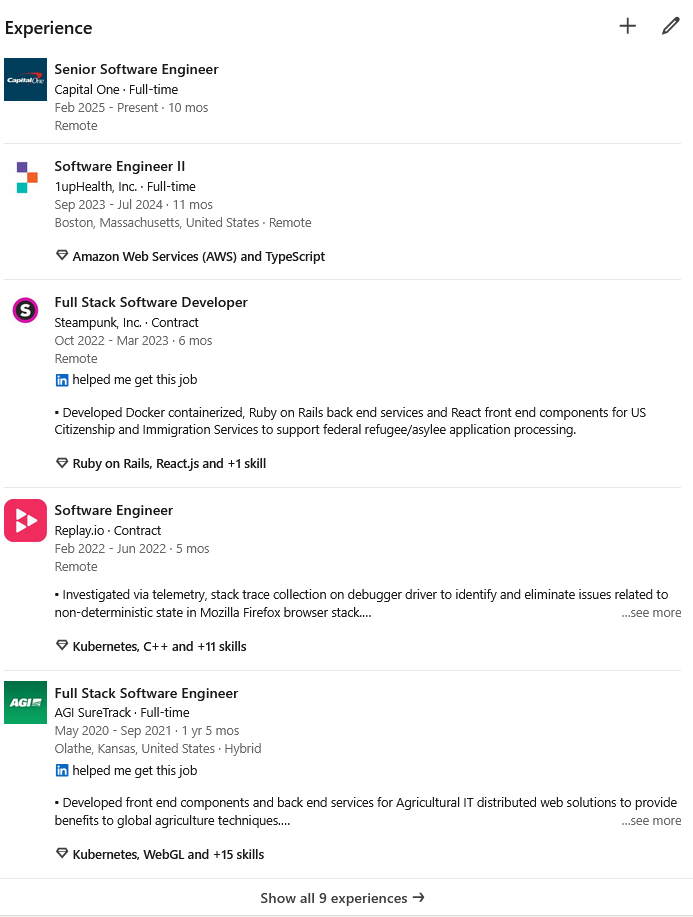The image size is (693, 917).
Task: Open Amazon Web Services and TypeScript skills
Action: click(198, 256)
